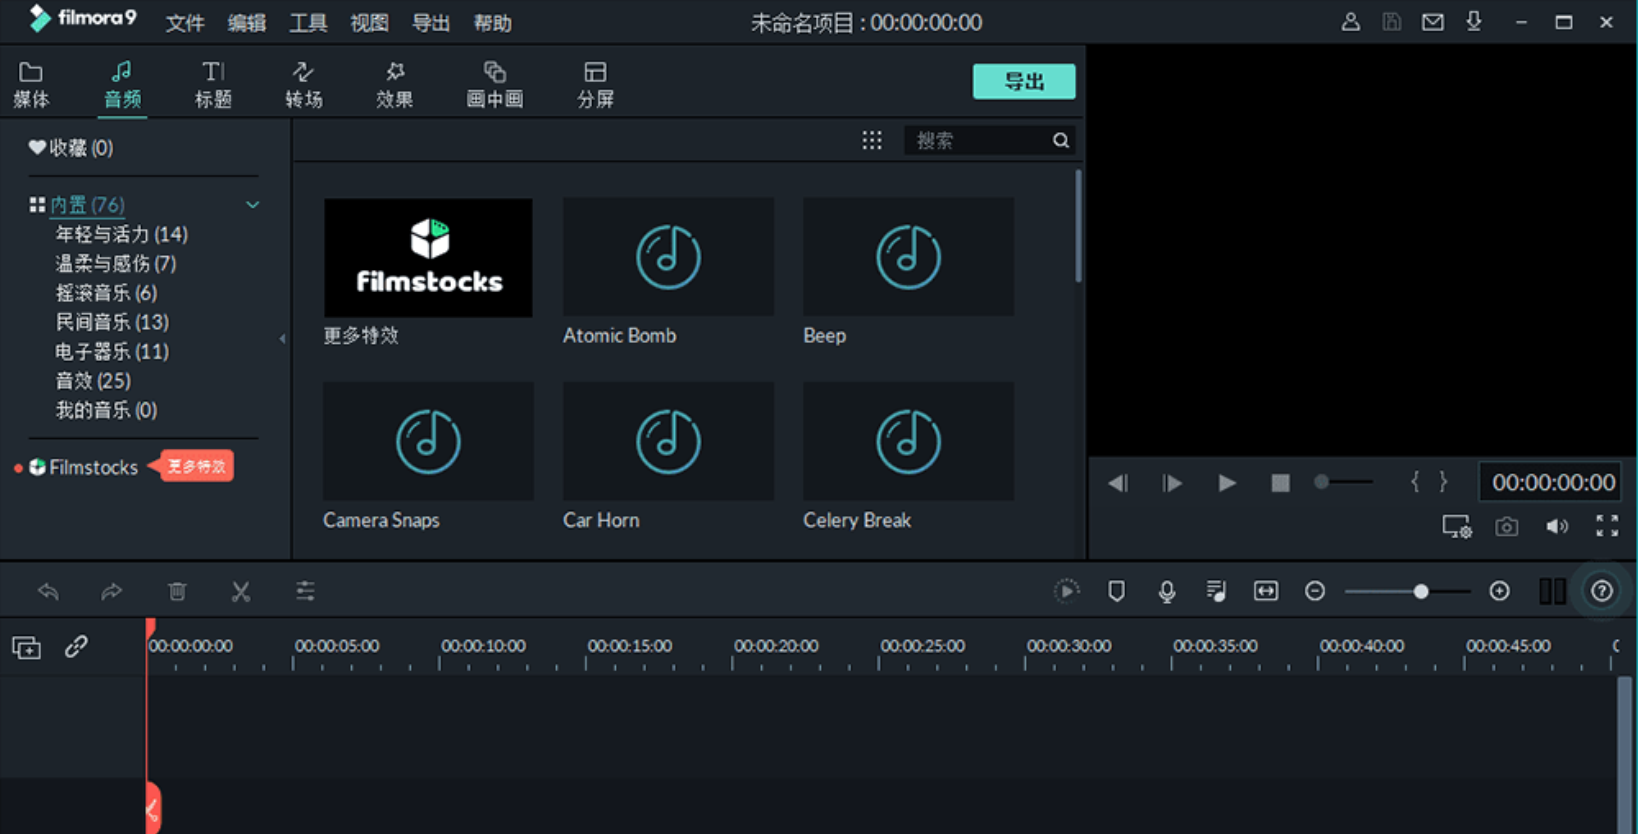Select the Atomic Bomb audio thumbnail
1638x834 pixels.
(668, 257)
